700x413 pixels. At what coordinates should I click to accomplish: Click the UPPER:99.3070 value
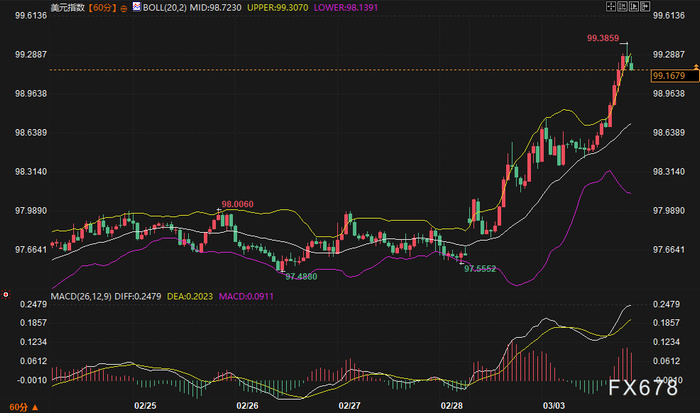(x=277, y=8)
